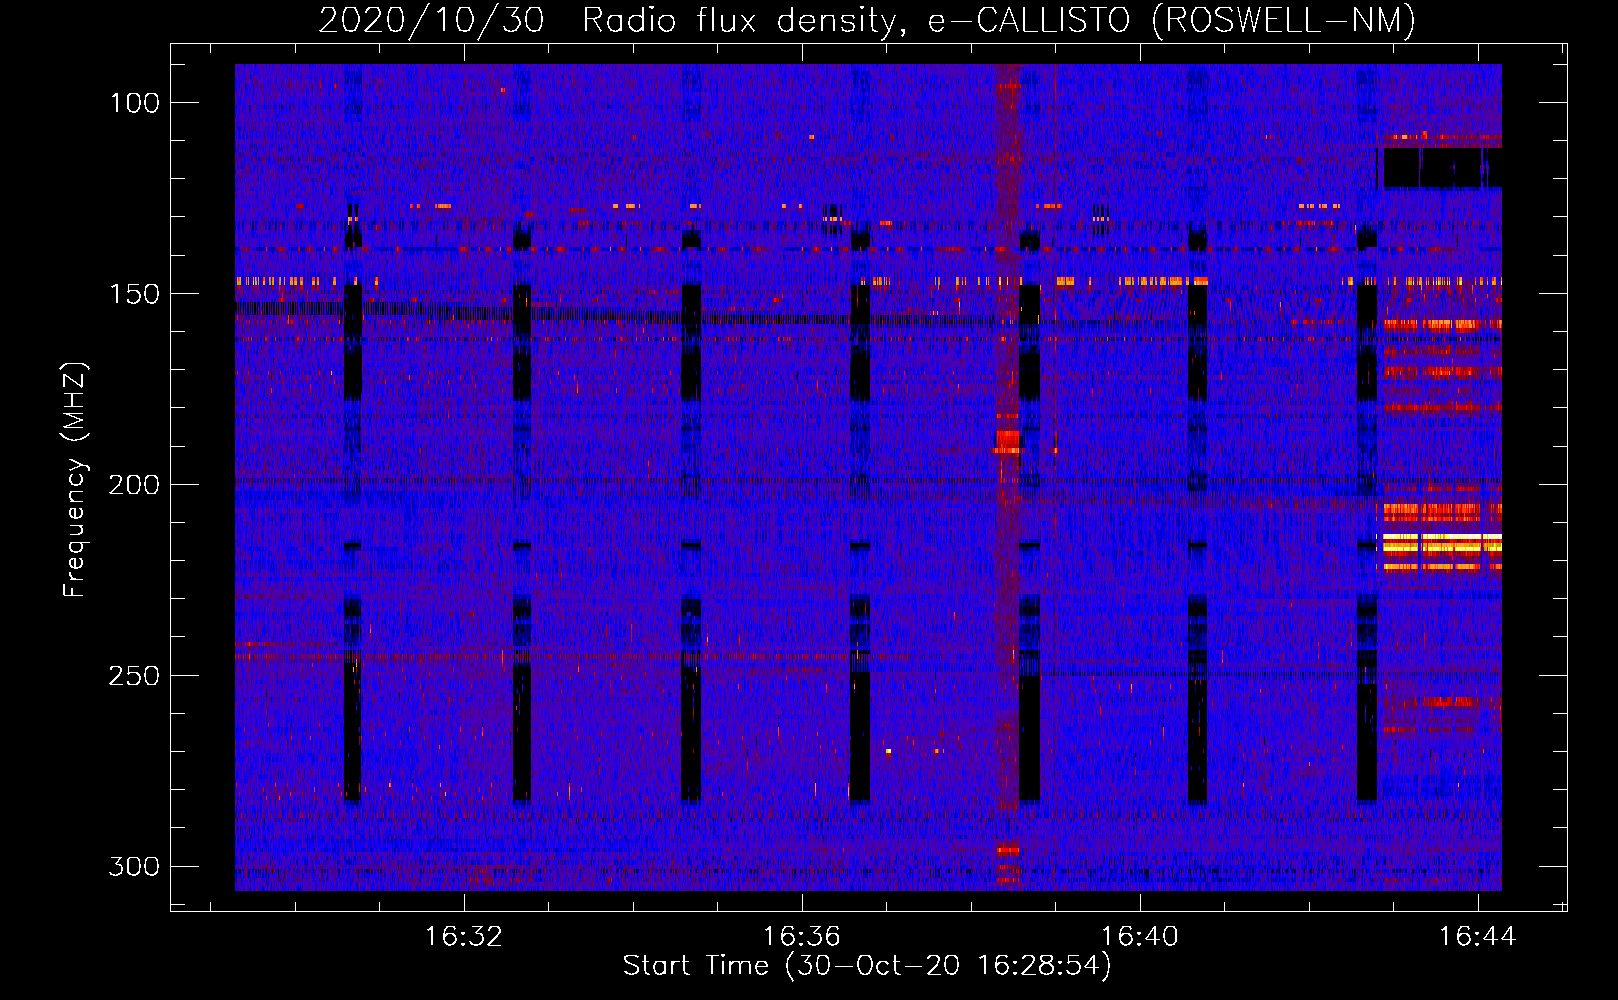Select the Frequency (MHZ) axis label
This screenshot has width=1618, height=1000.
[x=75, y=479]
